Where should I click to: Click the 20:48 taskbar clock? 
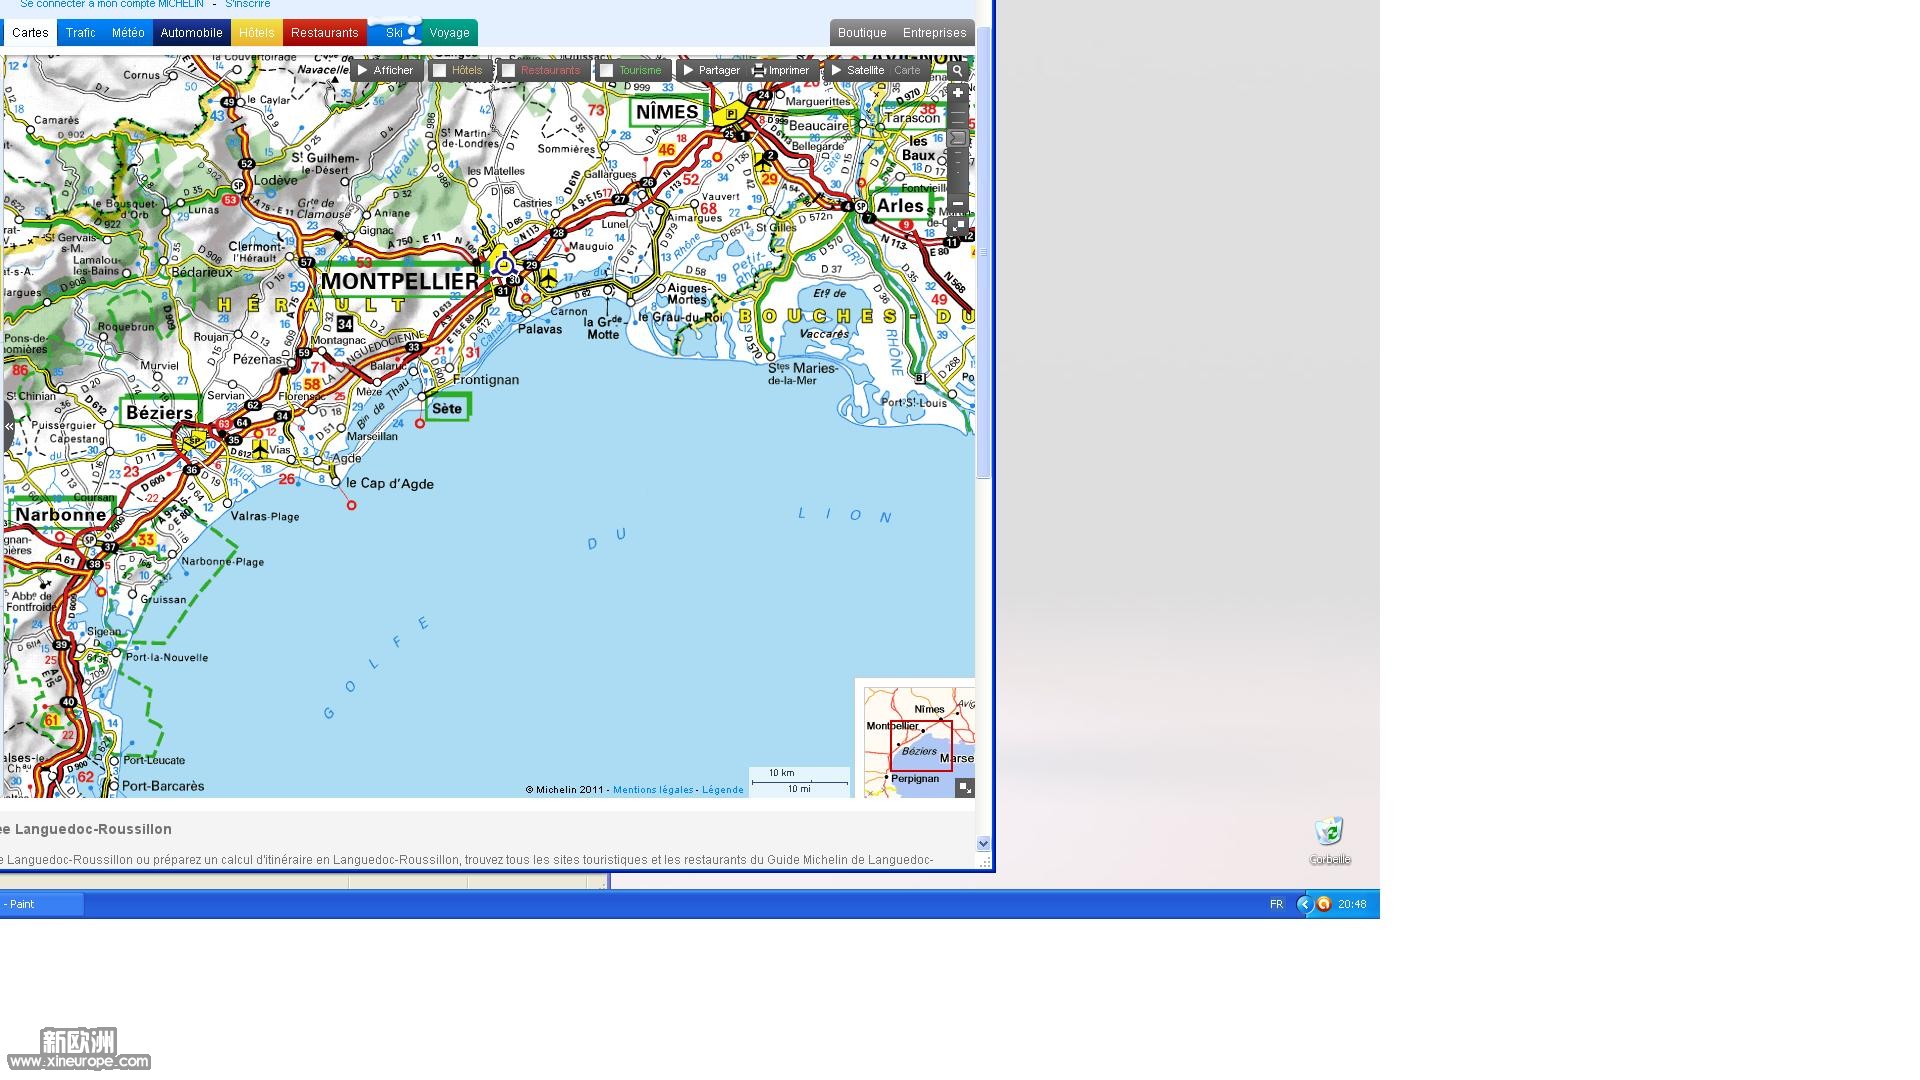point(1352,904)
